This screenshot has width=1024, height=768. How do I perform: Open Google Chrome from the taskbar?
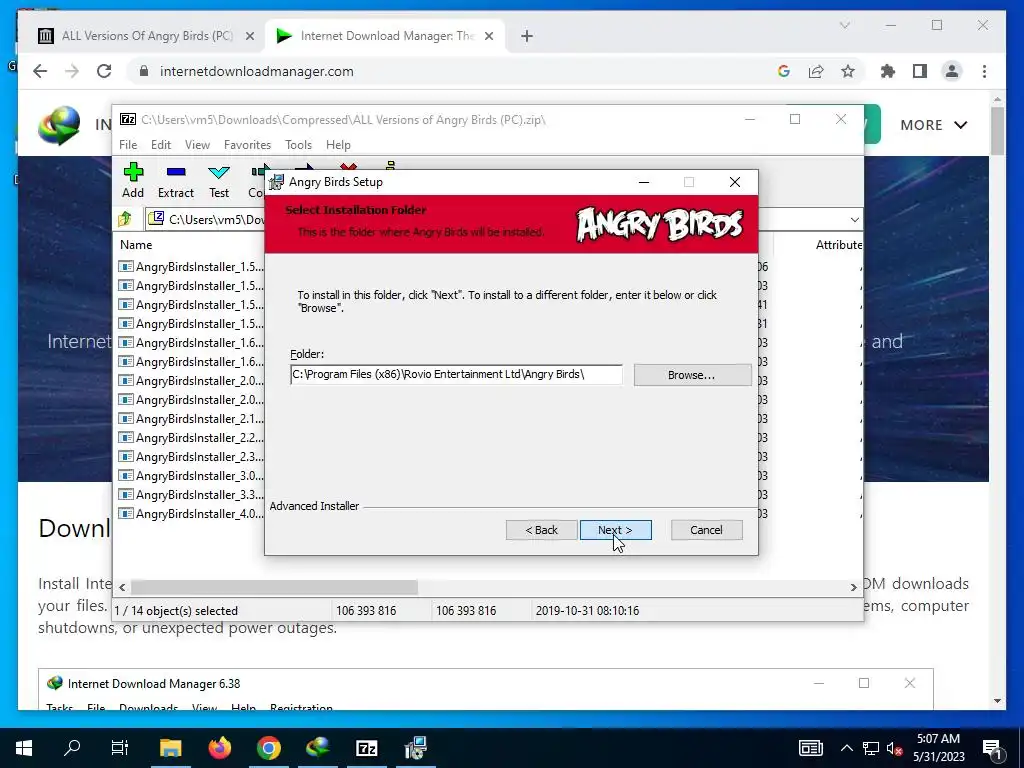(268, 748)
